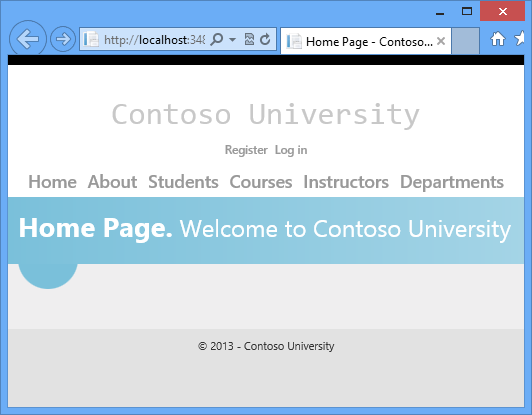Go to the Home menu item

[x=53, y=182]
